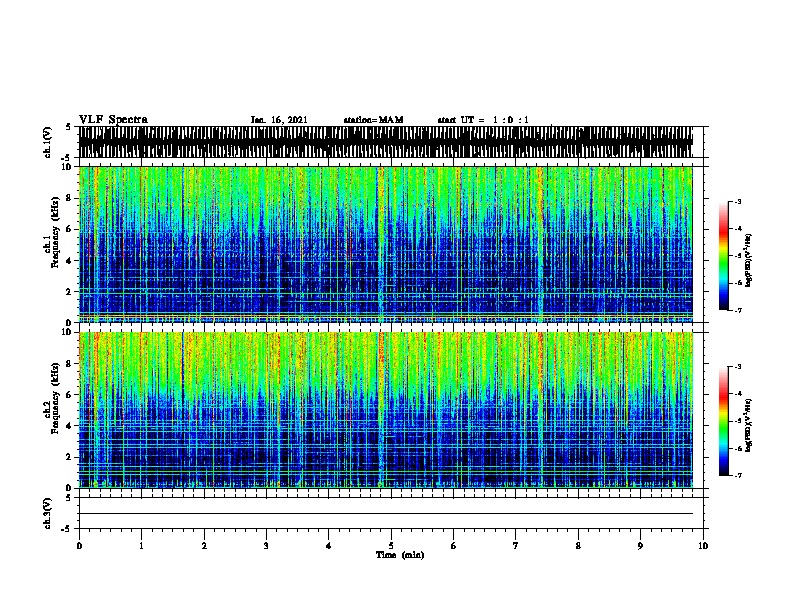Click the "VLF Spectra" plot title
Image resolution: width=792 pixels, height=612 pixels.
[113, 120]
